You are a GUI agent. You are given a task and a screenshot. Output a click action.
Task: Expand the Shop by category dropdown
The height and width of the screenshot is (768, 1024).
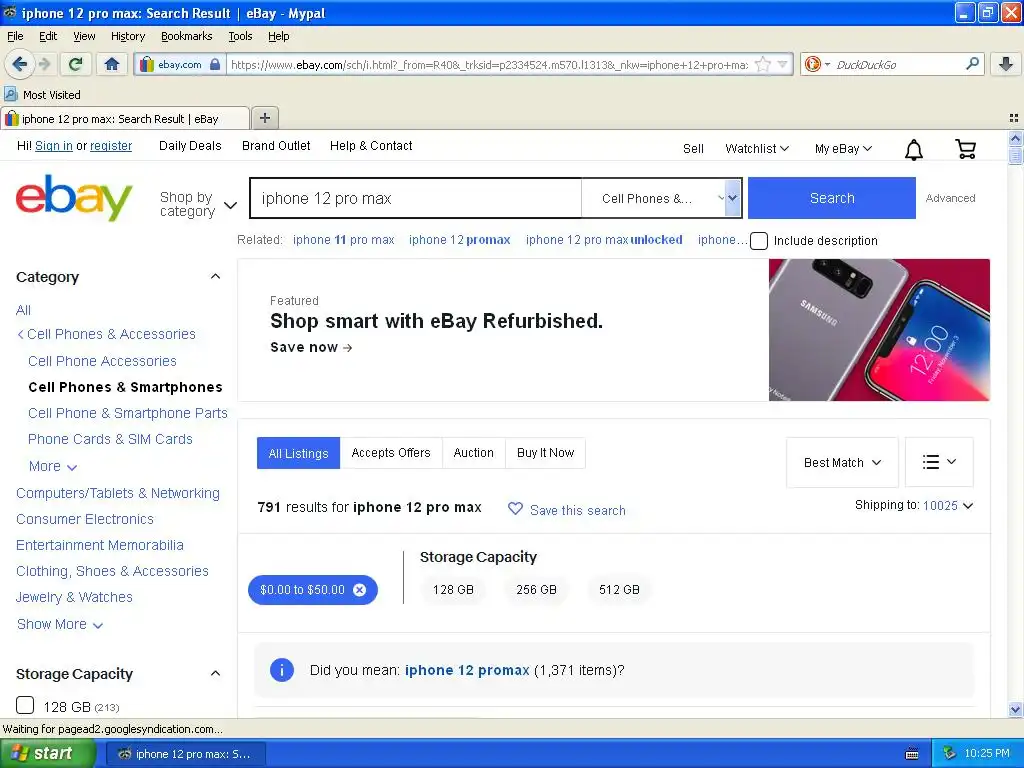click(x=198, y=204)
